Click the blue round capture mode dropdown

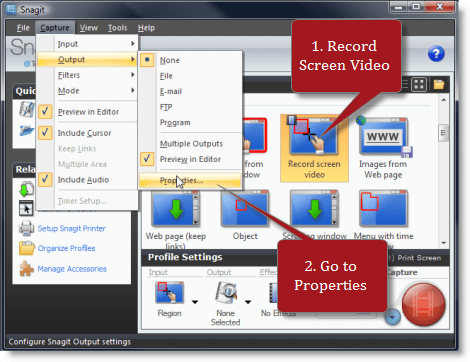(x=393, y=317)
